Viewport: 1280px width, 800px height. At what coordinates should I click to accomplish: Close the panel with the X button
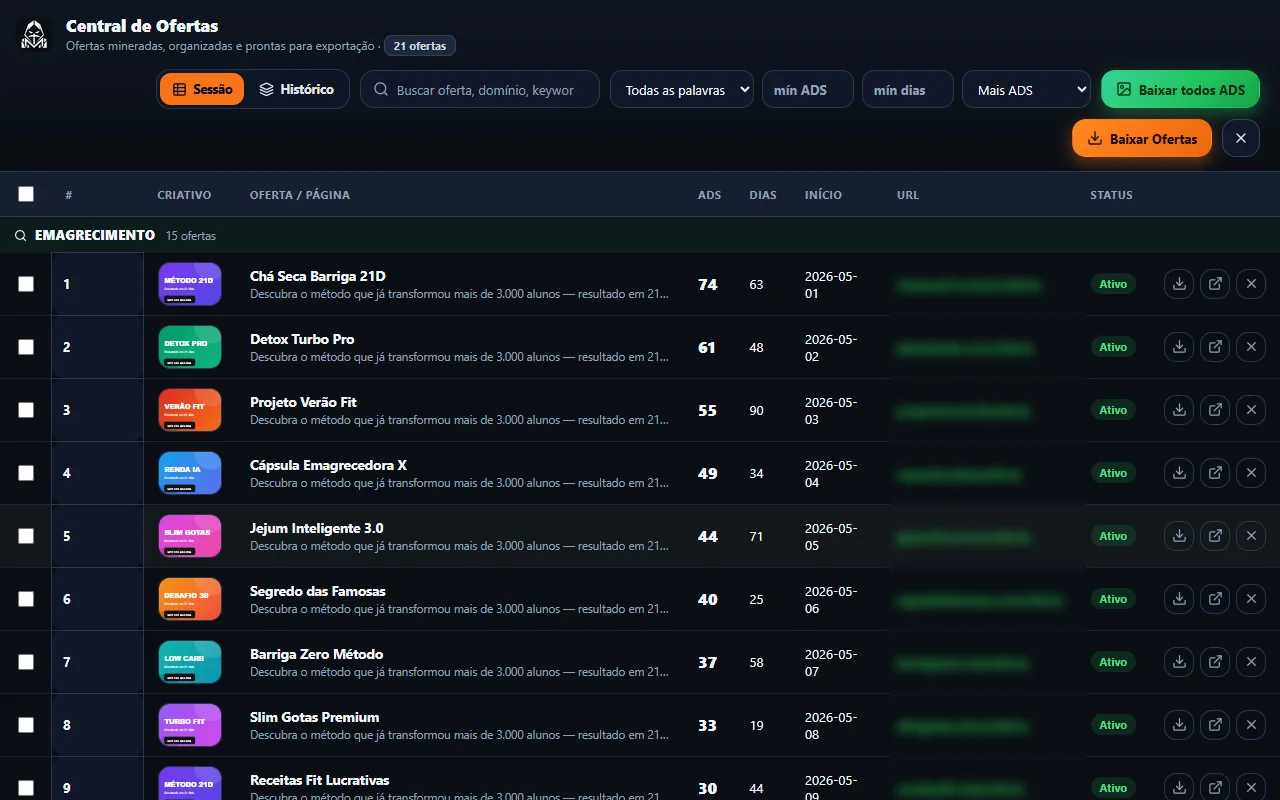point(1241,138)
